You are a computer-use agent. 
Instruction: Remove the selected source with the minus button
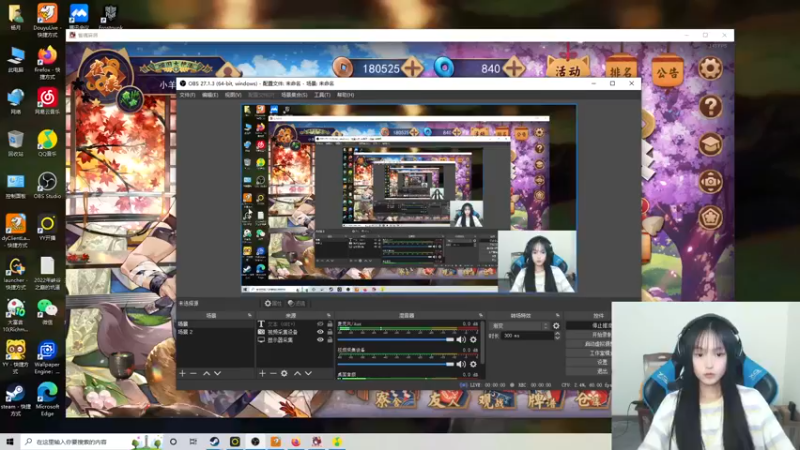[273, 373]
